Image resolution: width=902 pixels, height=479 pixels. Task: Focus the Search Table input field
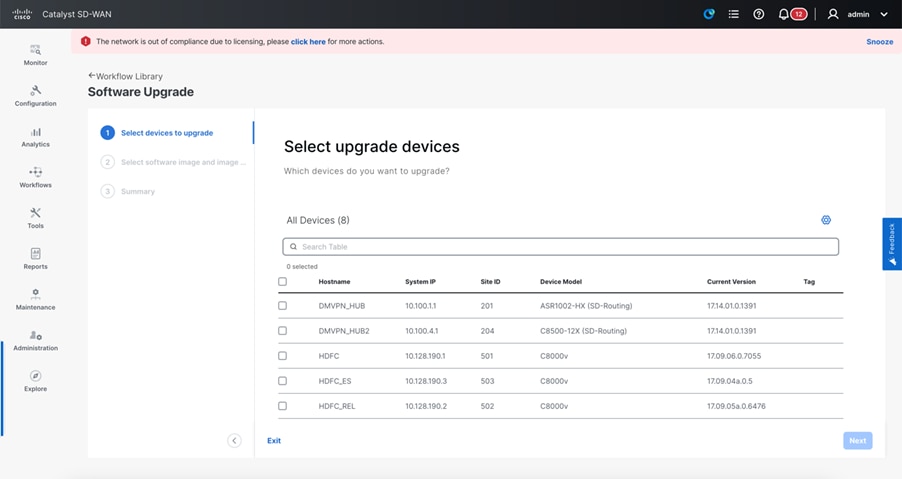(x=560, y=247)
